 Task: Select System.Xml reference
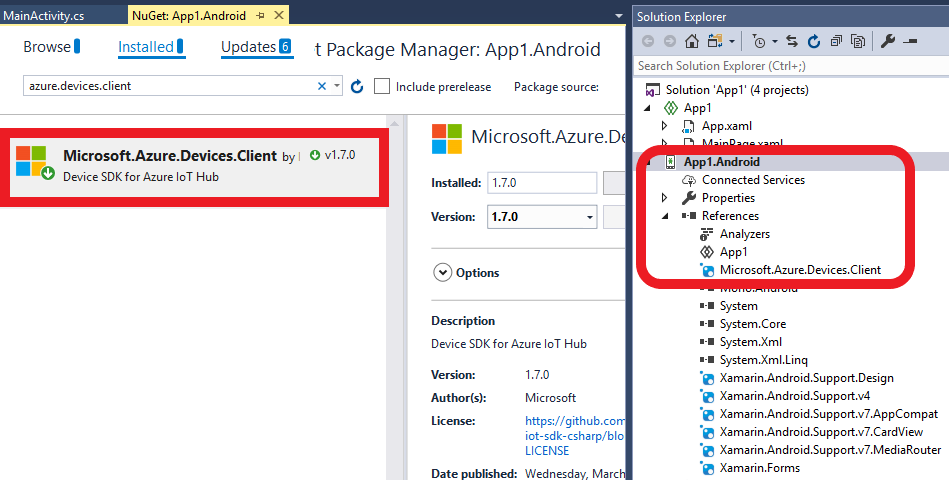pos(750,342)
